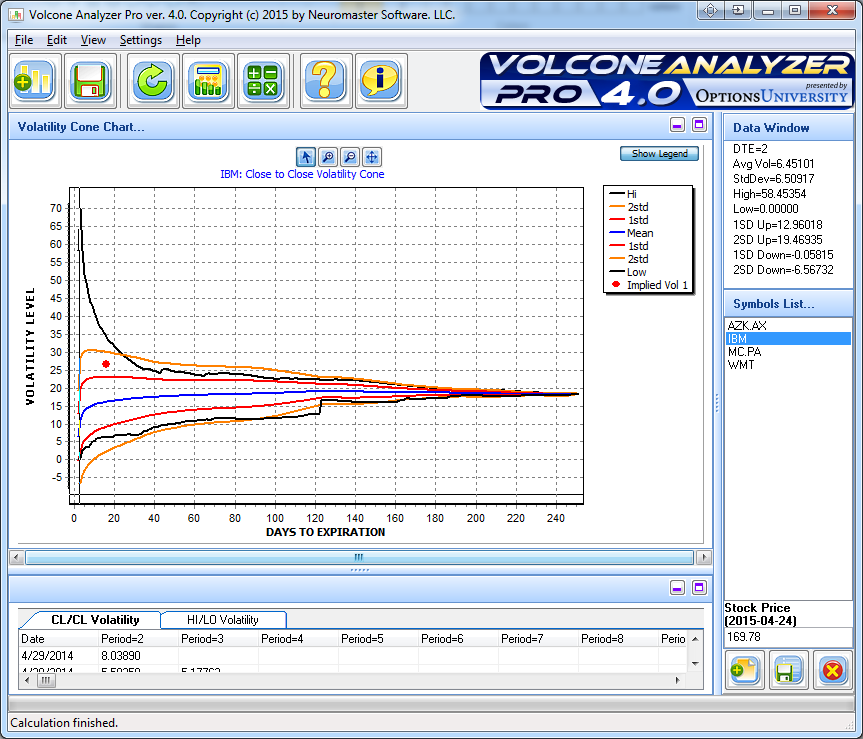Maximize the volatility data table panel
Image resolution: width=863 pixels, height=739 pixels.
coord(700,588)
